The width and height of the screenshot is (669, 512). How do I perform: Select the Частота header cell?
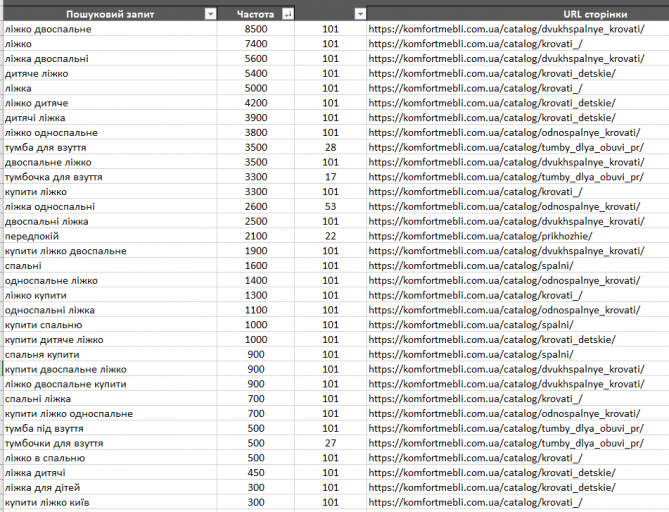pyautogui.click(x=256, y=14)
